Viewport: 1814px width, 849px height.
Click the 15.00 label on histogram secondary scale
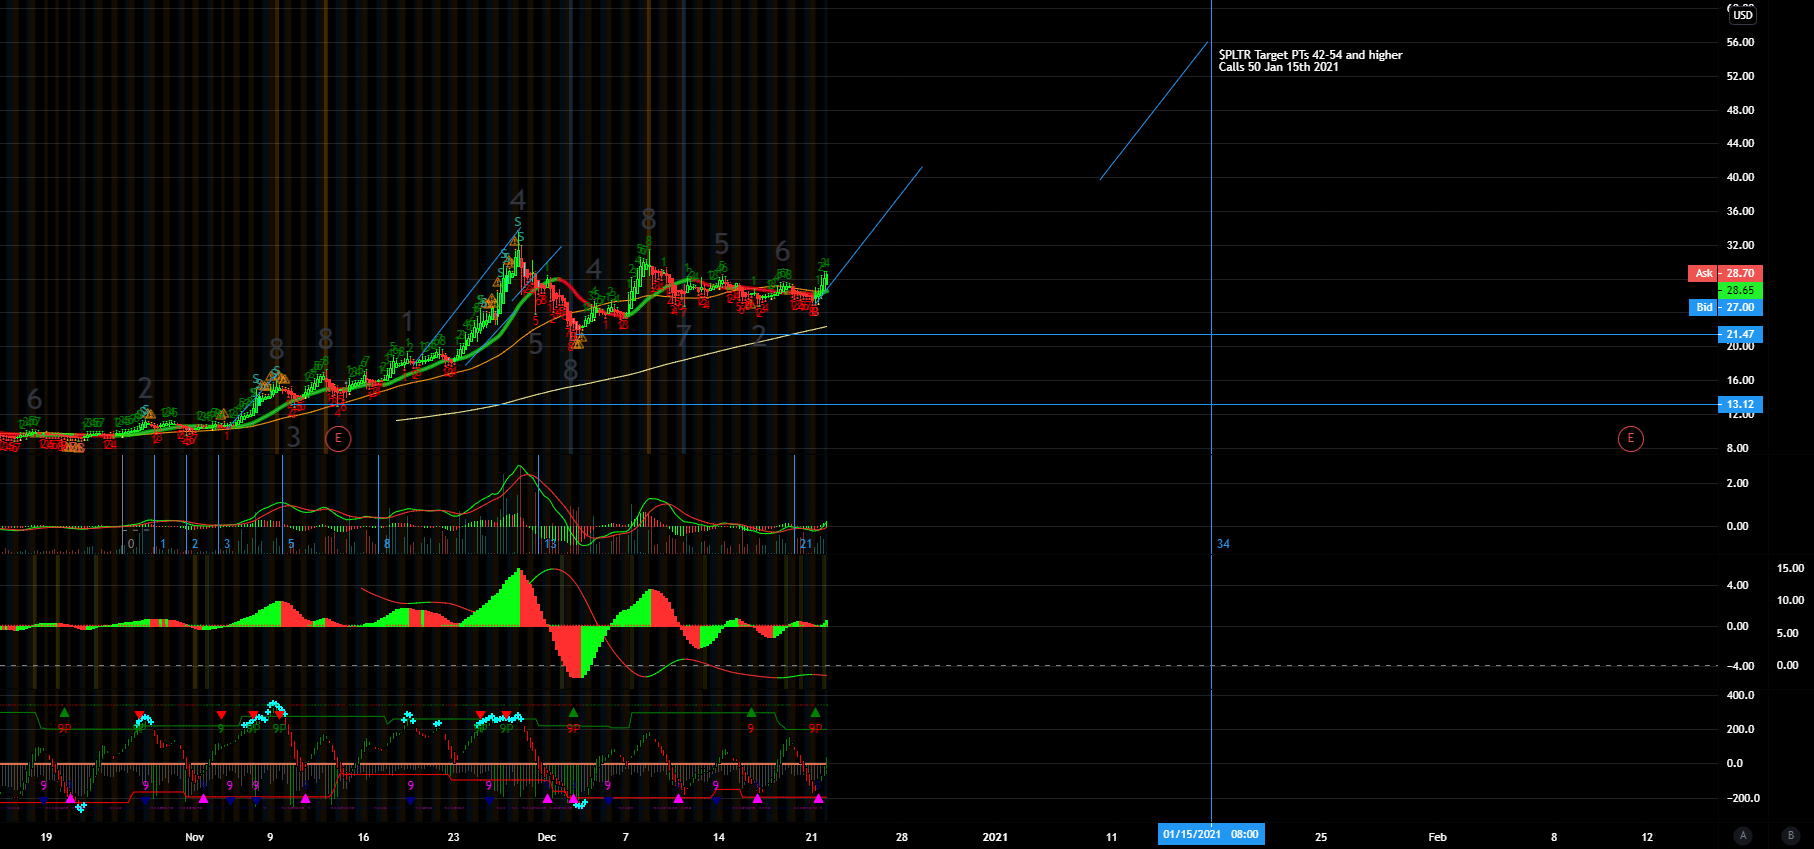[1790, 568]
